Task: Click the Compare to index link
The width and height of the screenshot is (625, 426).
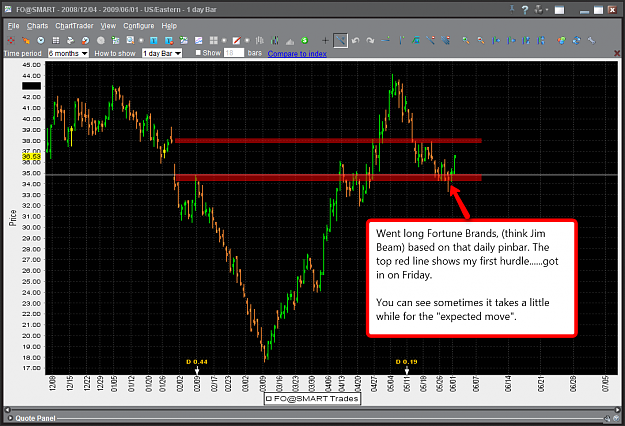Action: point(297,54)
